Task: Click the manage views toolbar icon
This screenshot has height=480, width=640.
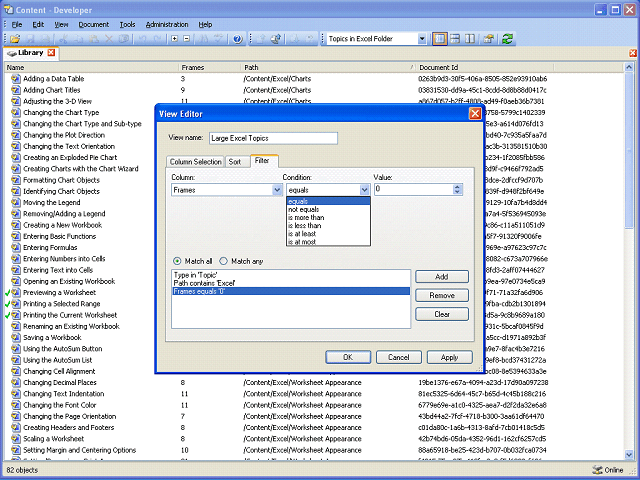Action: pyautogui.click(x=489, y=39)
